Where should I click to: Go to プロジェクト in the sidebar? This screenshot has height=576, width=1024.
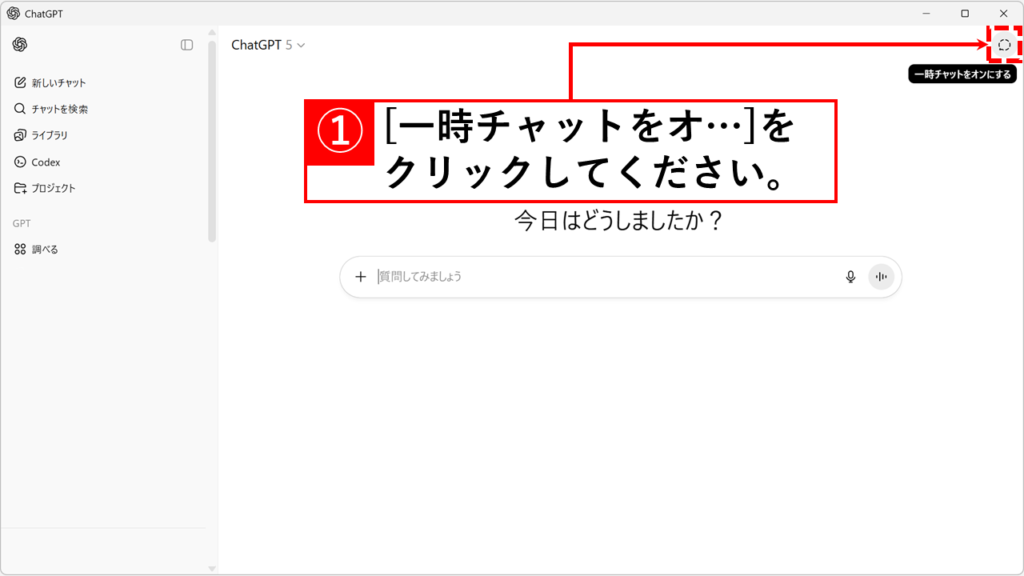(53, 188)
